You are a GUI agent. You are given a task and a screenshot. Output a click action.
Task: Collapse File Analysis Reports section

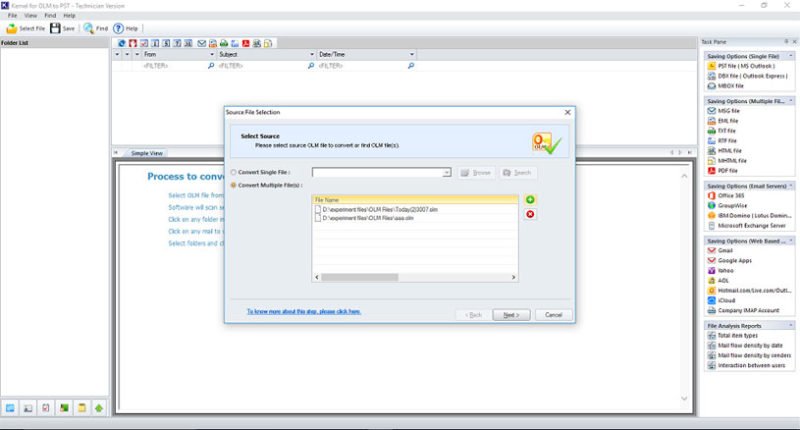point(791,325)
